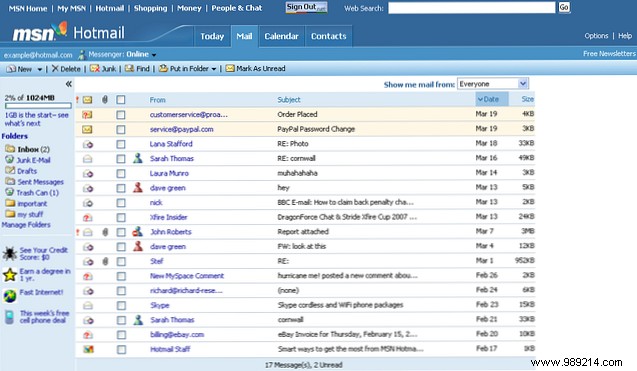The width and height of the screenshot is (637, 371).
Task: Open the Show me mail from Everyone dropdown
Action: click(x=493, y=84)
